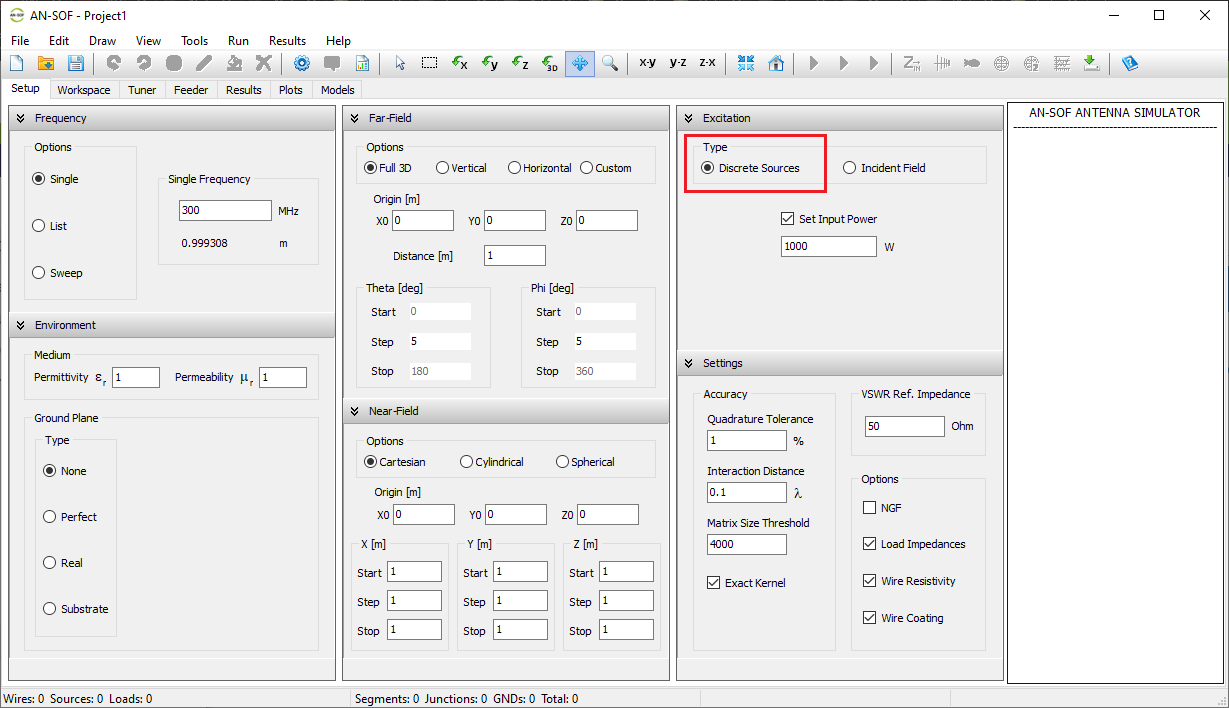Choose Perfect ground plane type
This screenshot has height=708, width=1229.
coord(70,517)
